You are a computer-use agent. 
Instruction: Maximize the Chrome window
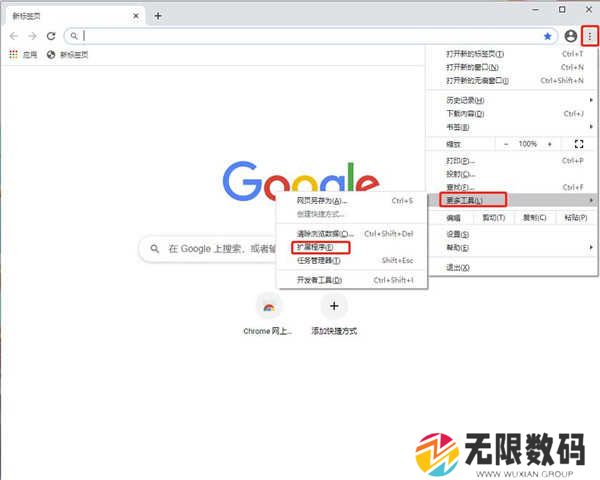tap(562, 10)
